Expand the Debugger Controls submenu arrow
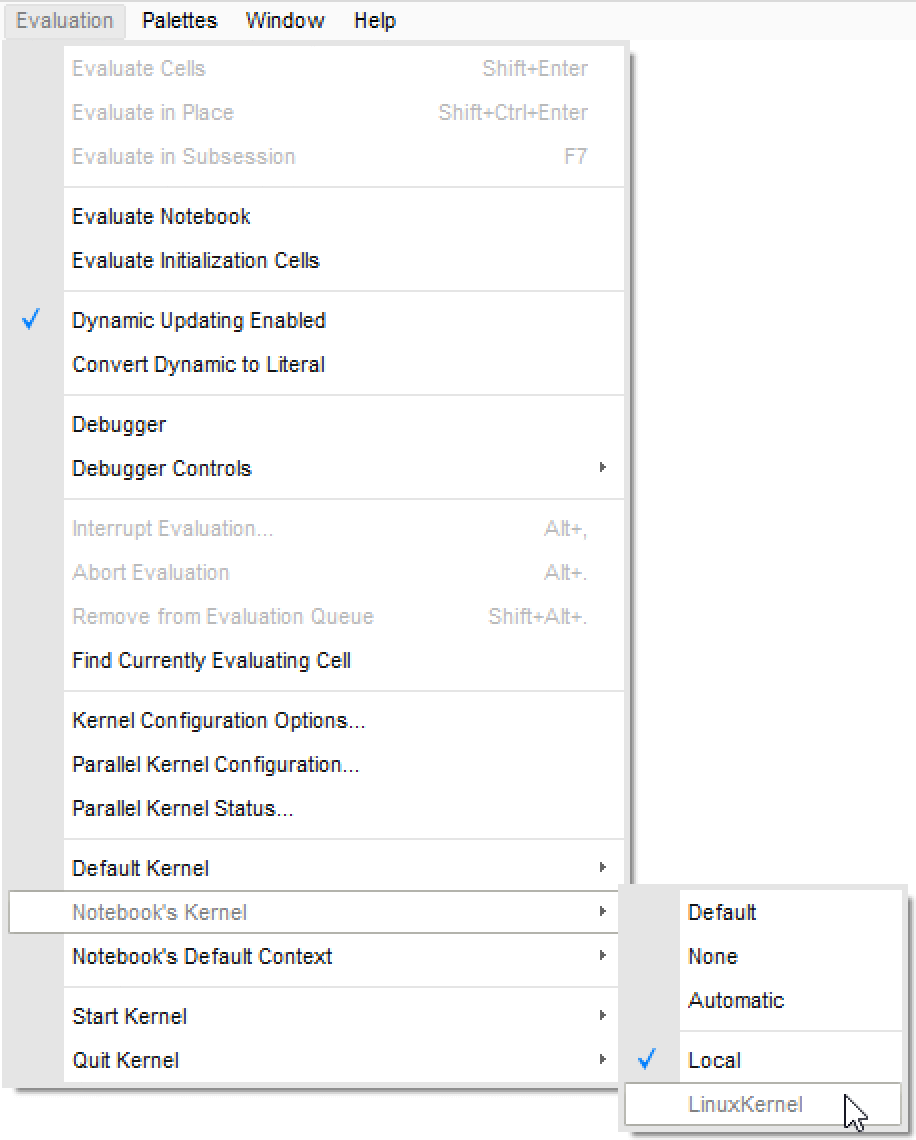The height and width of the screenshot is (1140, 916). coord(602,468)
